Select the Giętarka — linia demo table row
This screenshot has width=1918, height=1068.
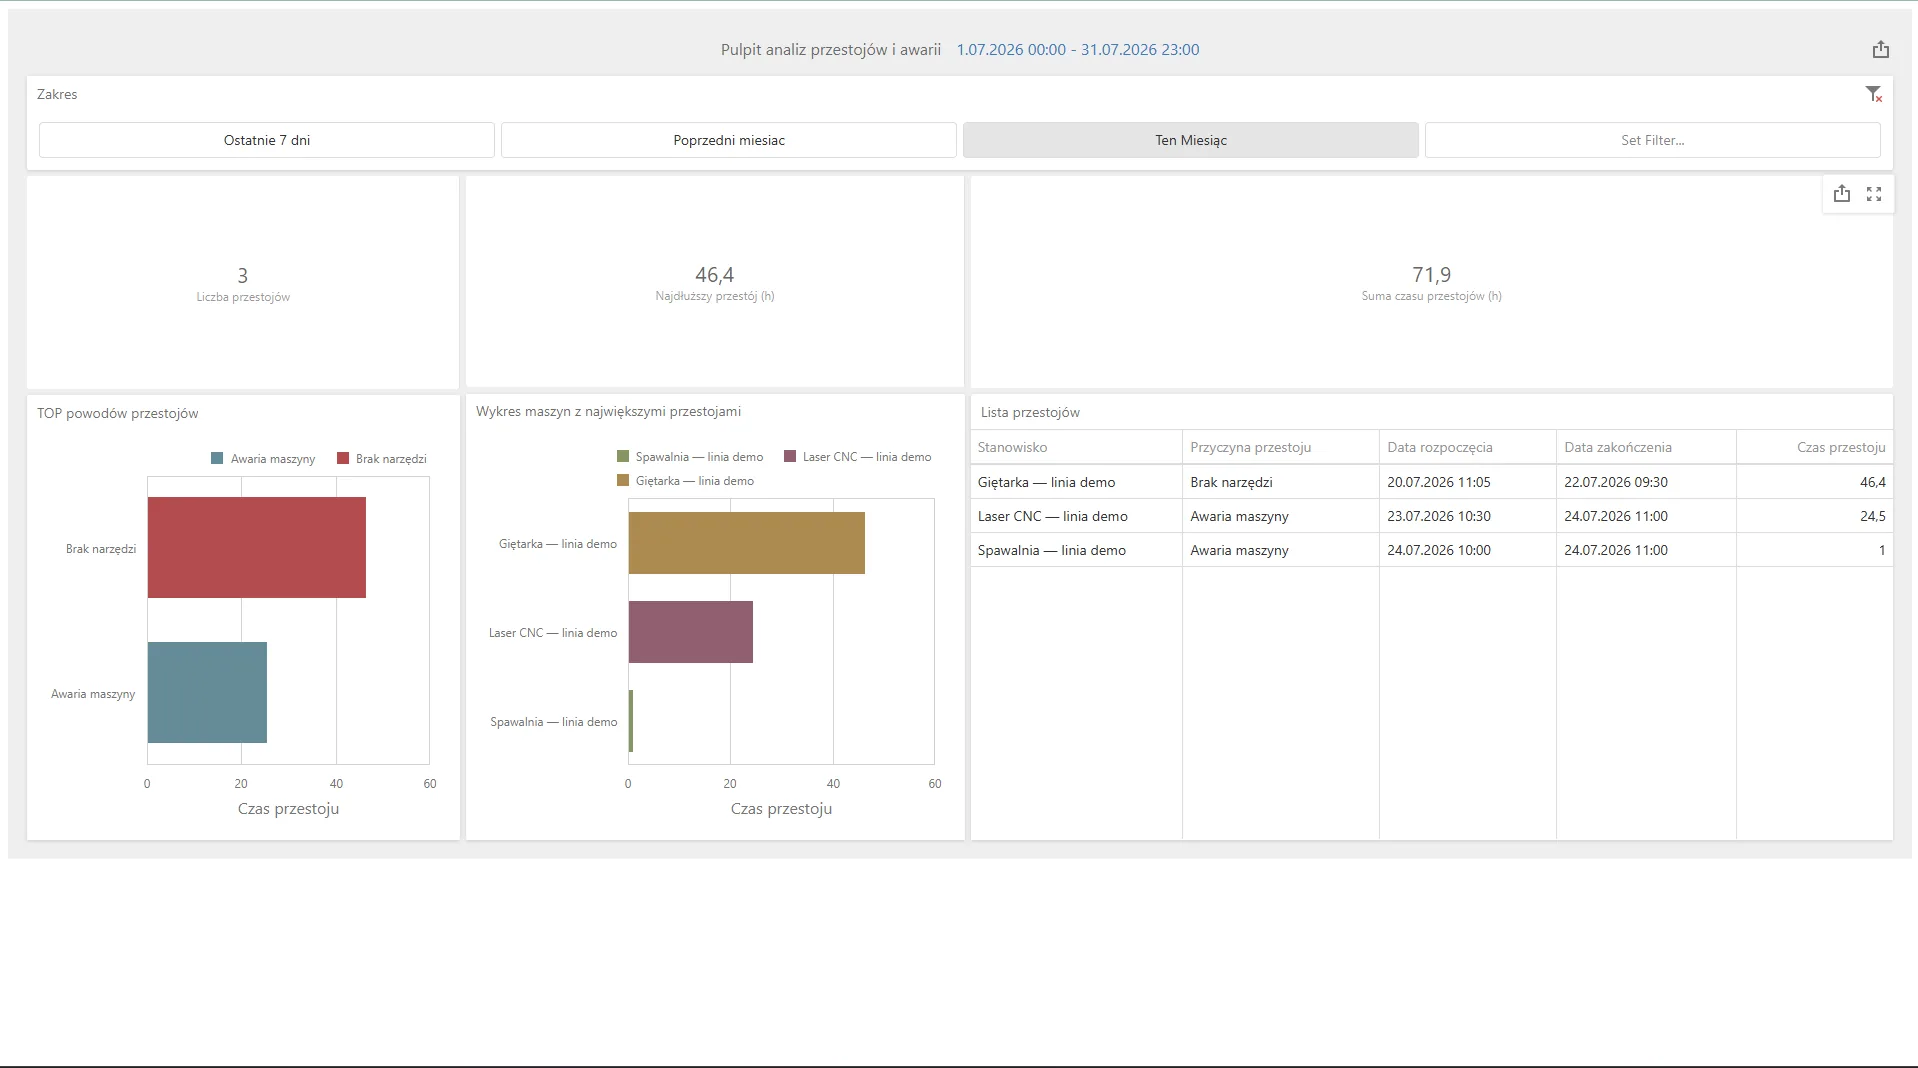click(x=1431, y=482)
